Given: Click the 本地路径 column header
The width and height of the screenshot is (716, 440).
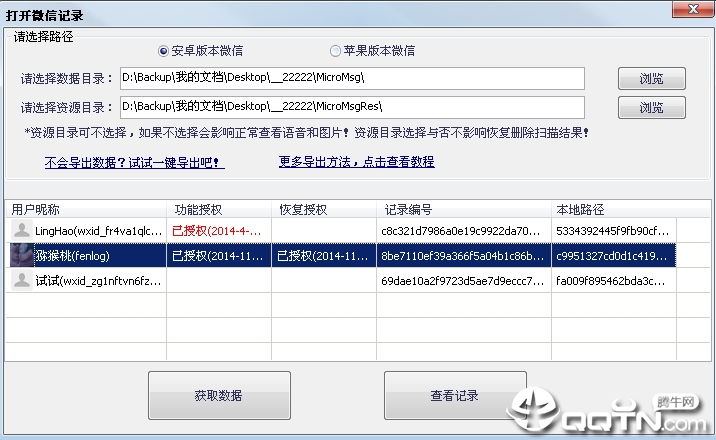Looking at the screenshot, I should pyautogui.click(x=614, y=210).
